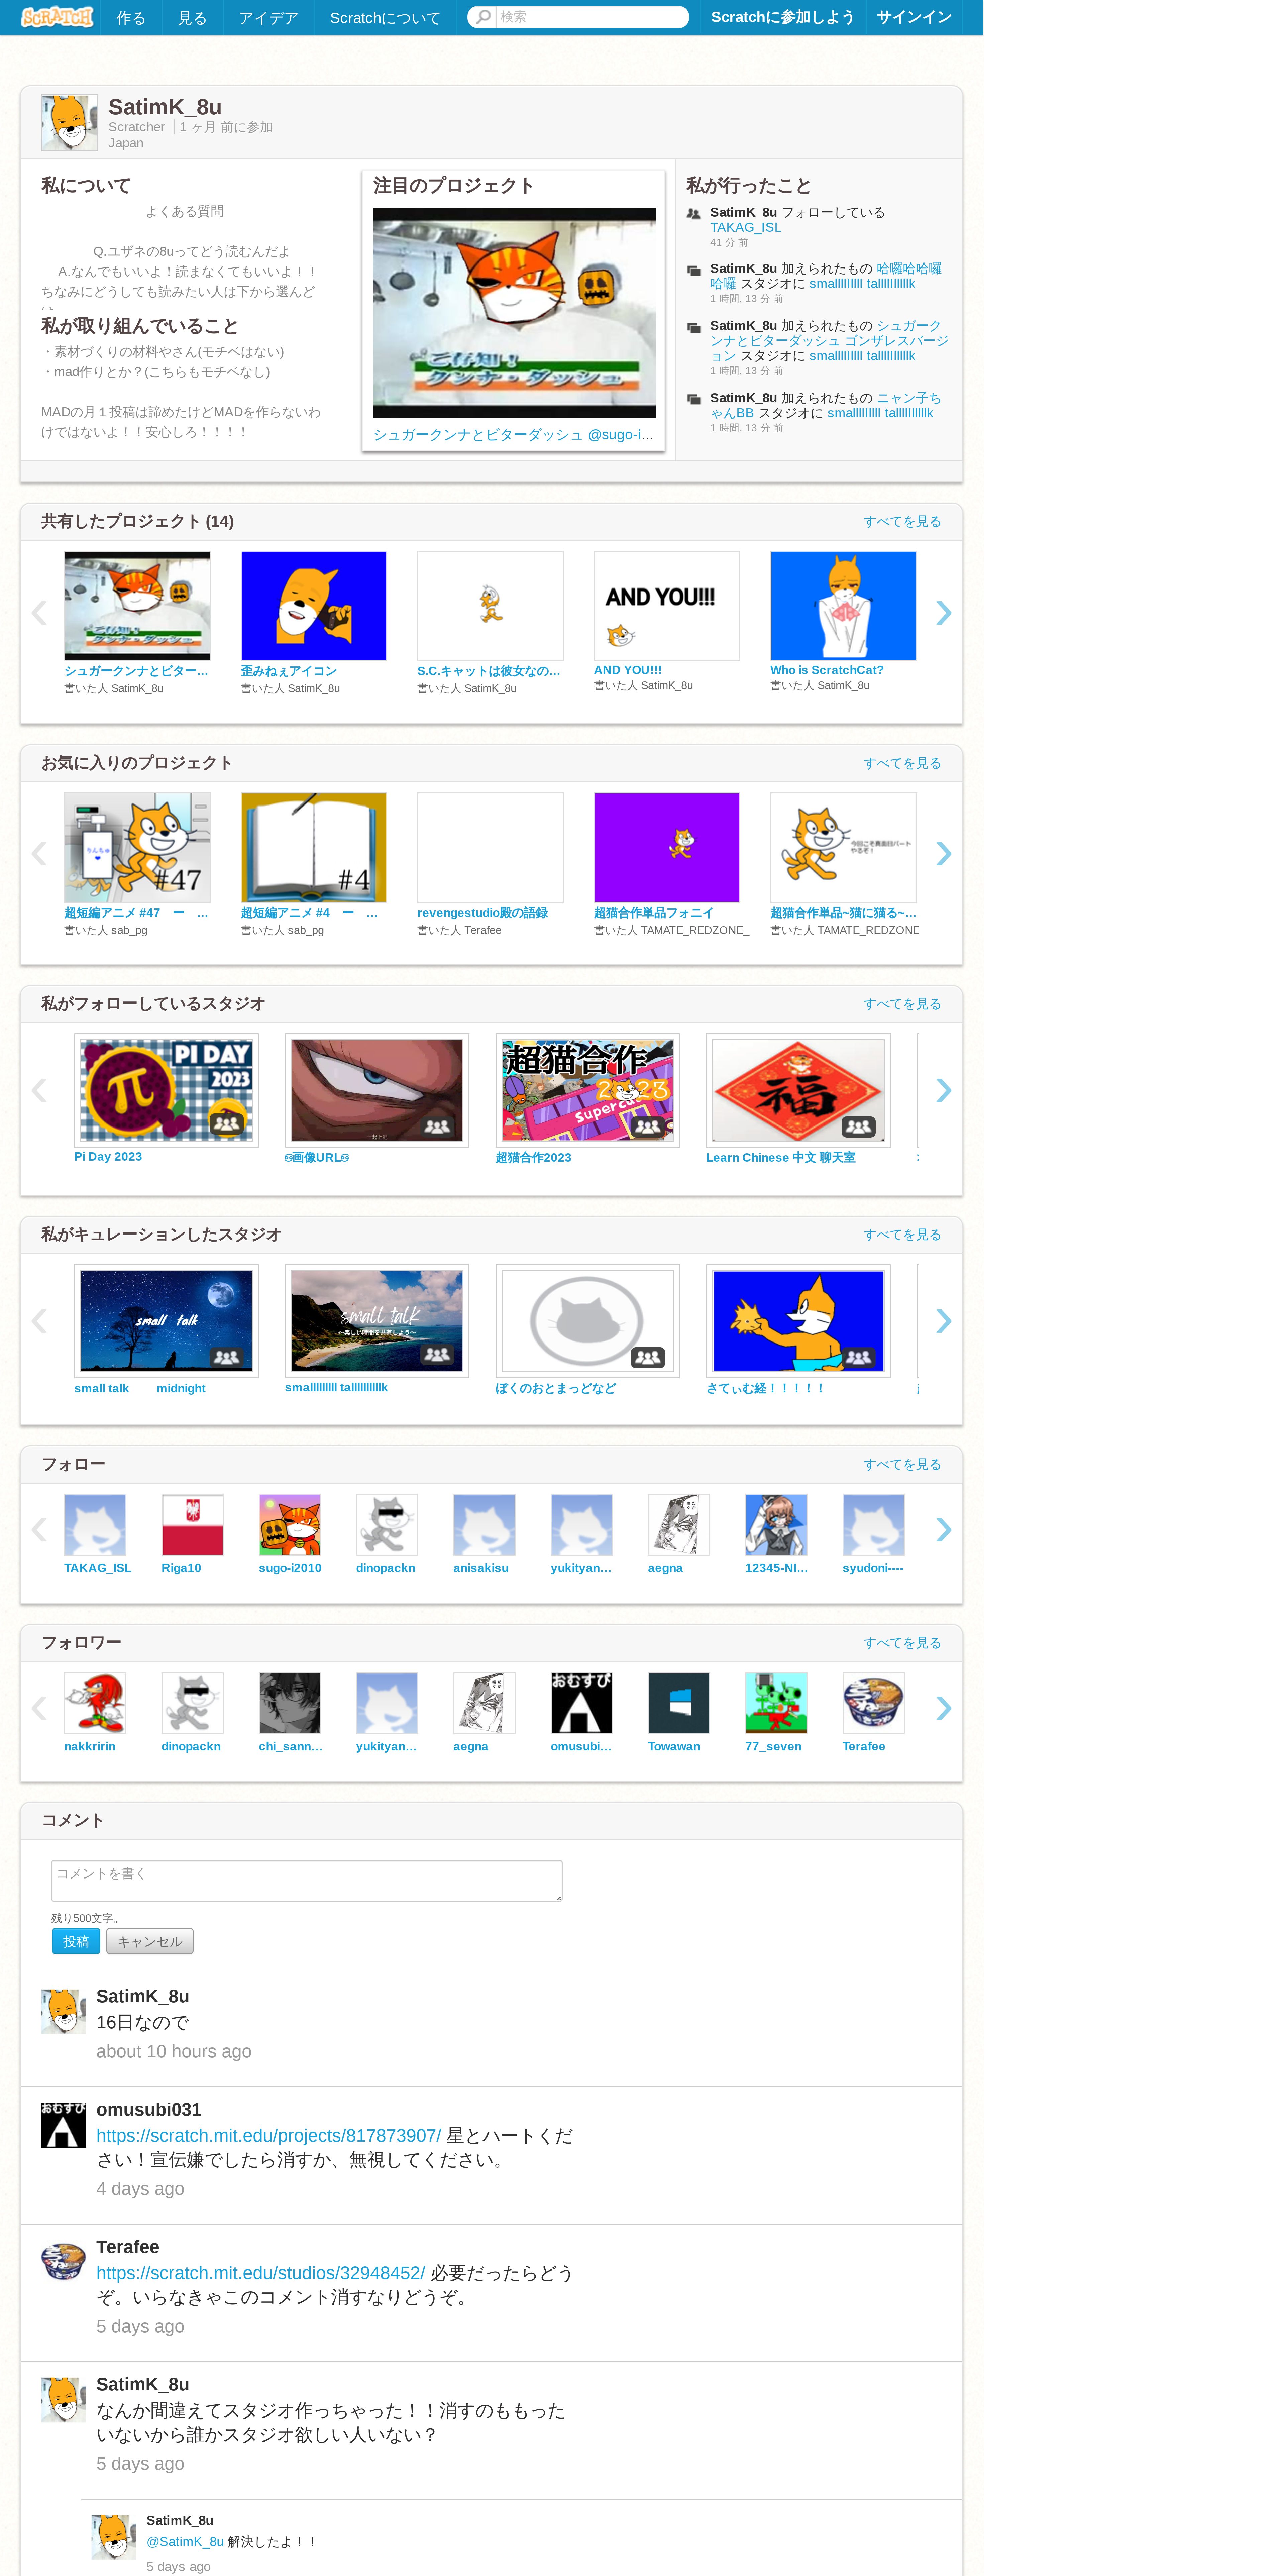Open Scratchについて menu item
1288x2576 pixels.
point(385,18)
